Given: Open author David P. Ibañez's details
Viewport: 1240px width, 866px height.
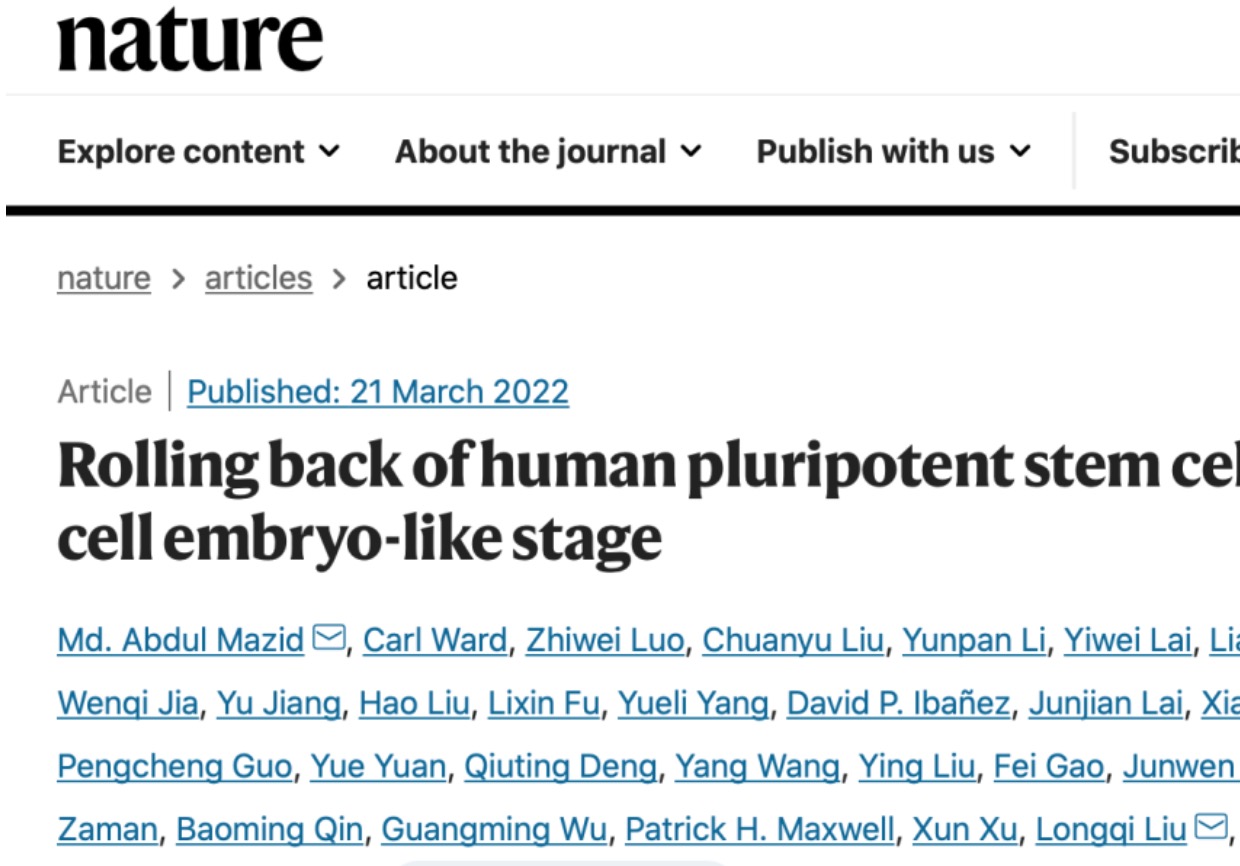Looking at the screenshot, I should (898, 703).
